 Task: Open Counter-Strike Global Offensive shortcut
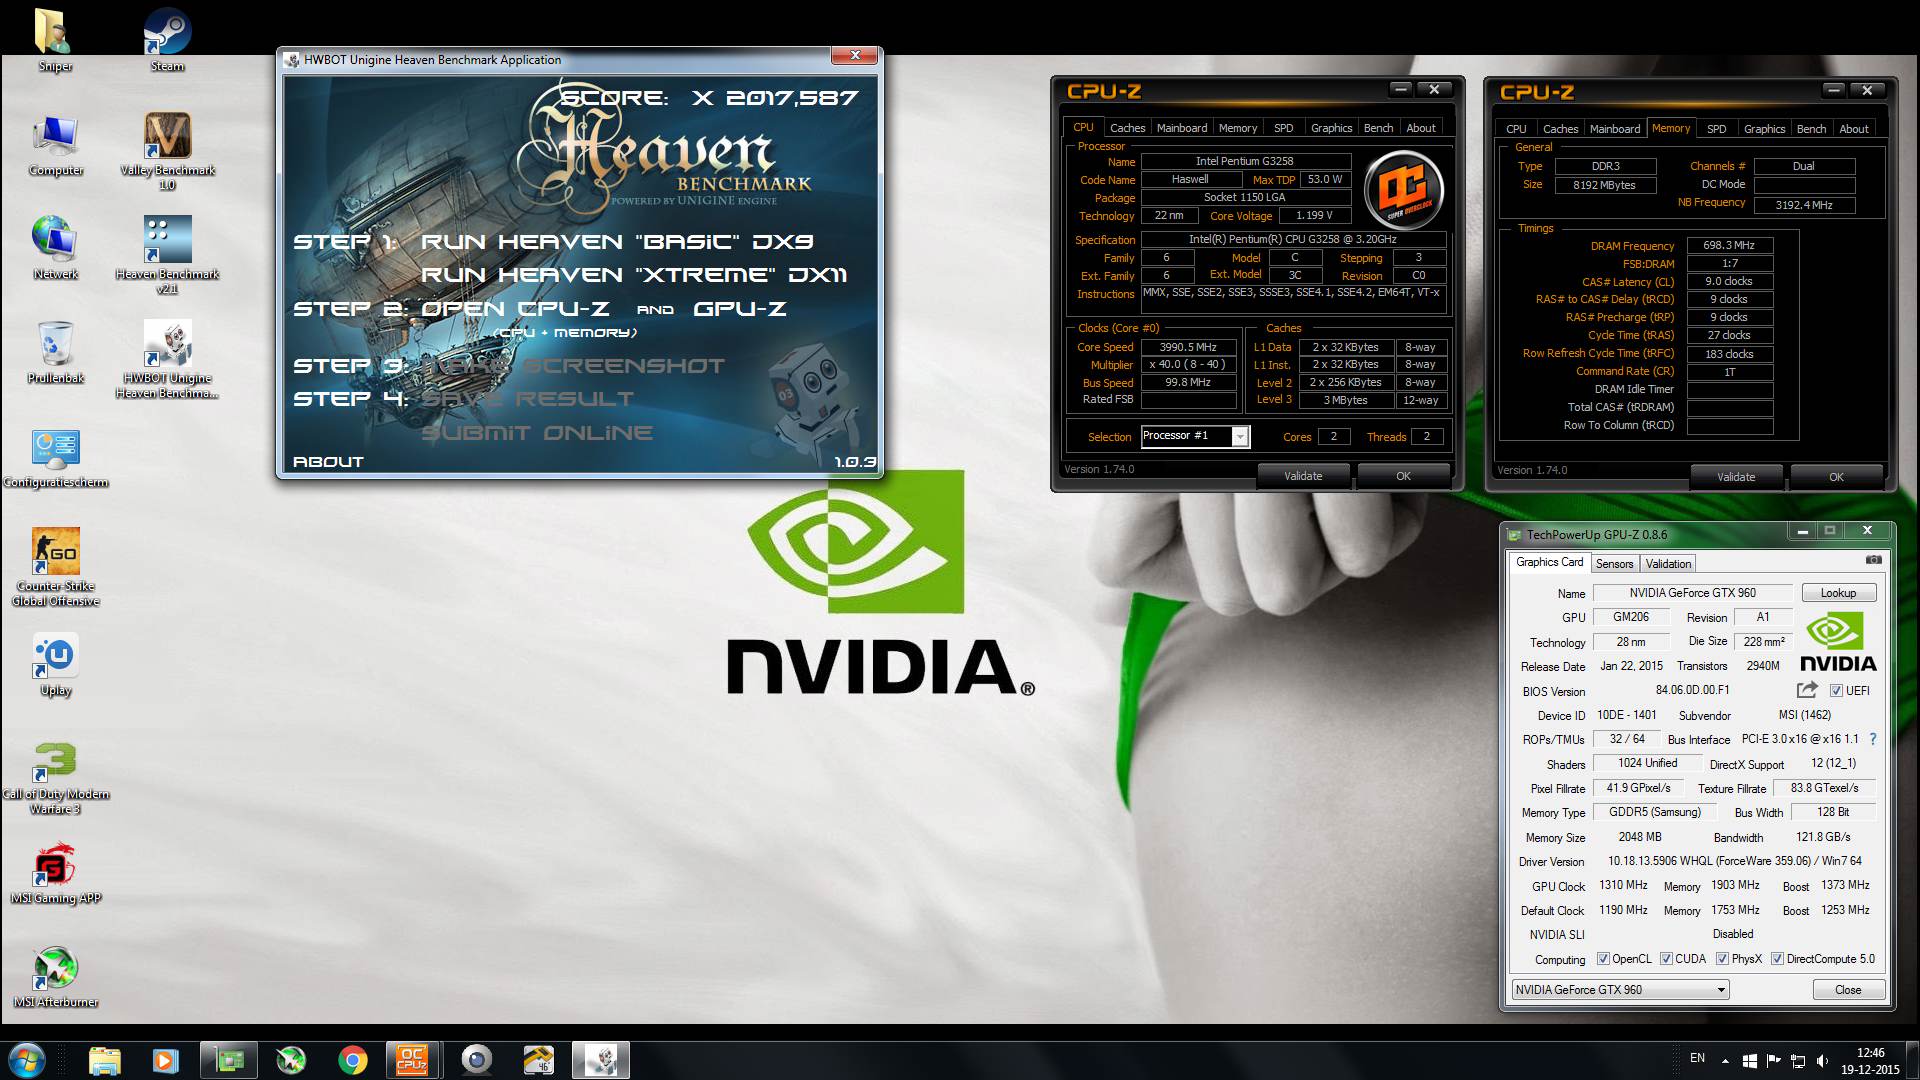pos(55,566)
